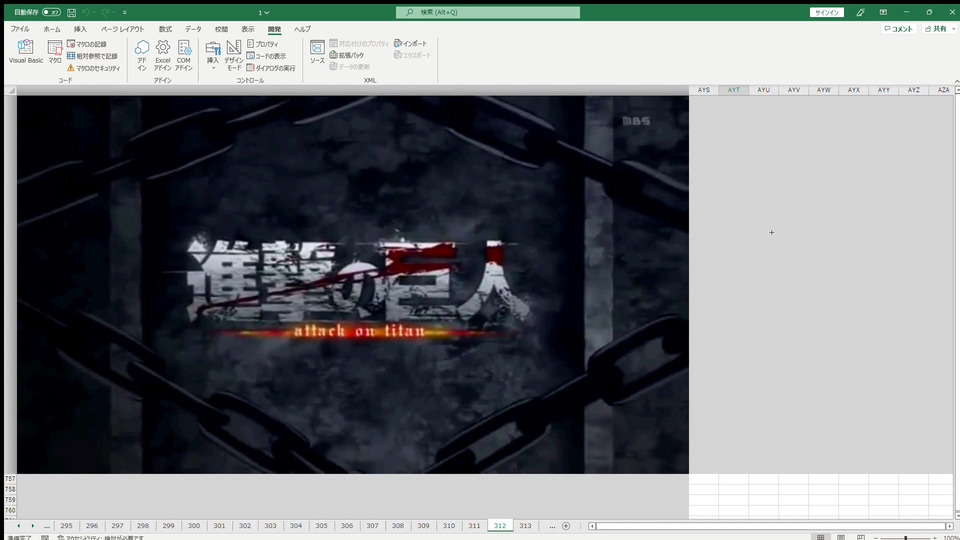Click the Attack on Titan image
This screenshot has height=540, width=960.
tap(353, 285)
